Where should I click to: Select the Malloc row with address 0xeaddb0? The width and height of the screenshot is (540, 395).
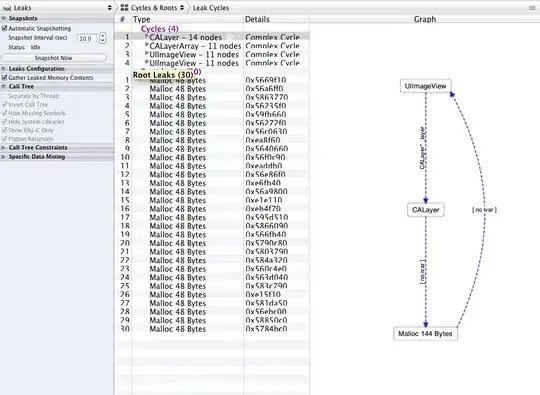[x=212, y=166]
